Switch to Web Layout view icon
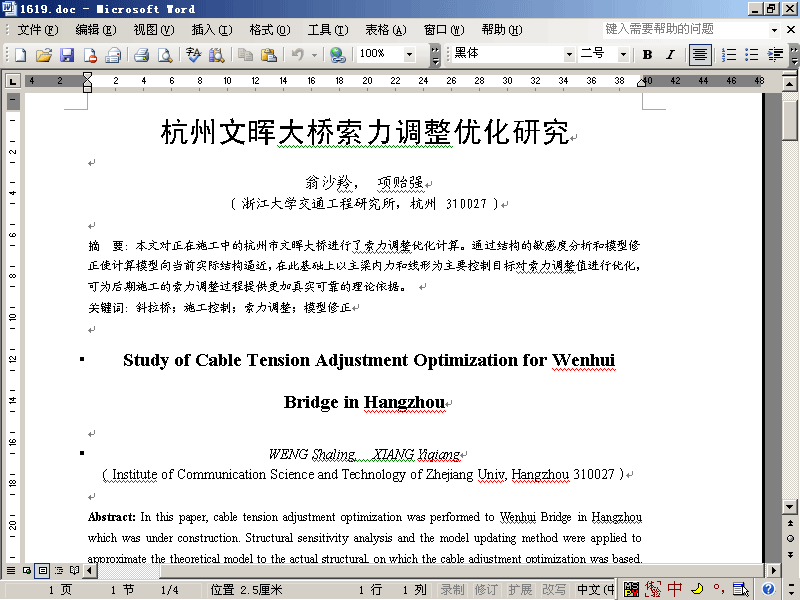800x600 pixels. pyautogui.click(x=27, y=570)
